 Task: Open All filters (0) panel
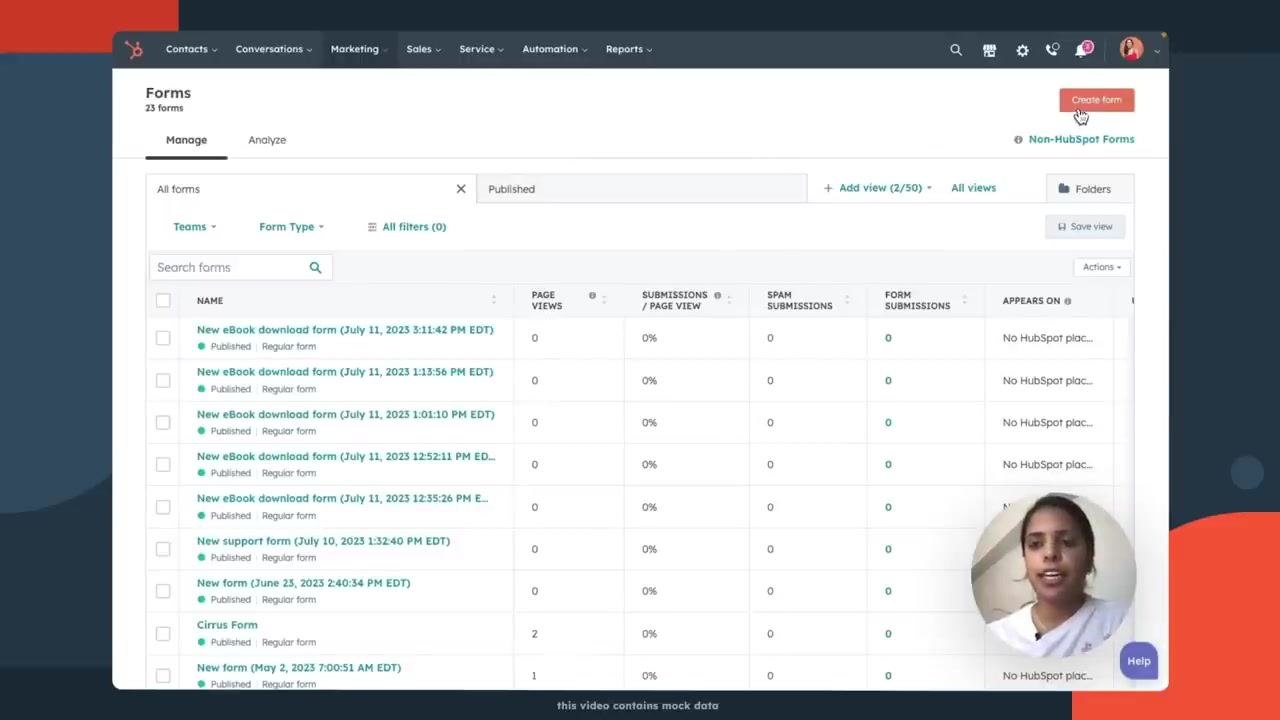(x=407, y=227)
